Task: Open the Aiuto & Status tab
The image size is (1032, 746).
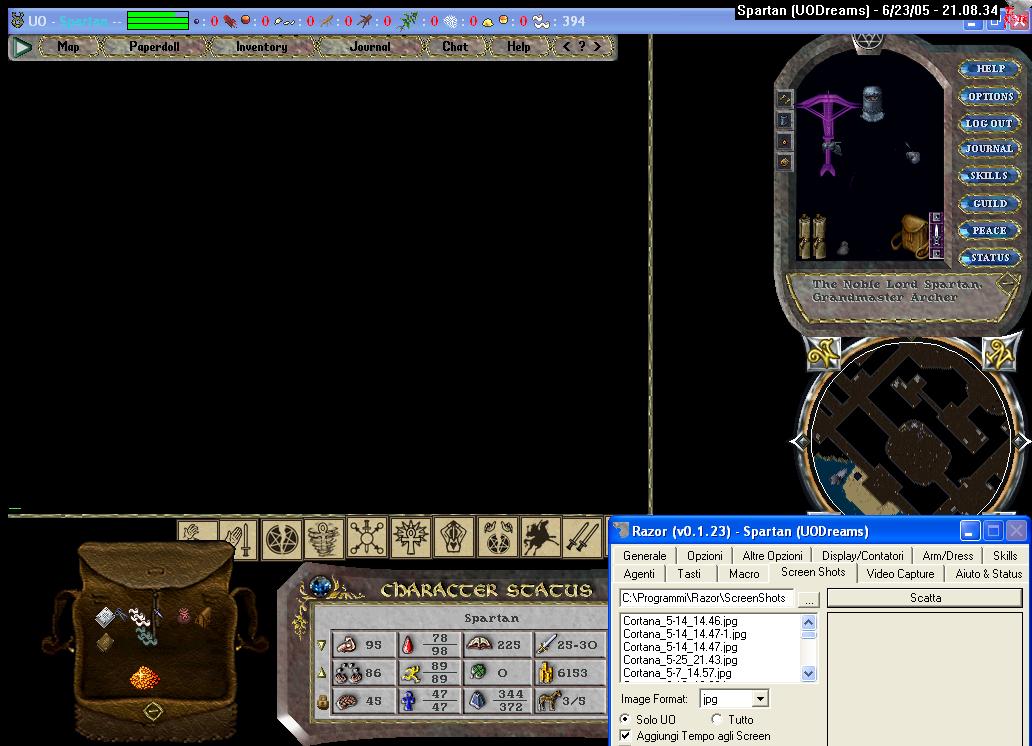Action: [988, 574]
